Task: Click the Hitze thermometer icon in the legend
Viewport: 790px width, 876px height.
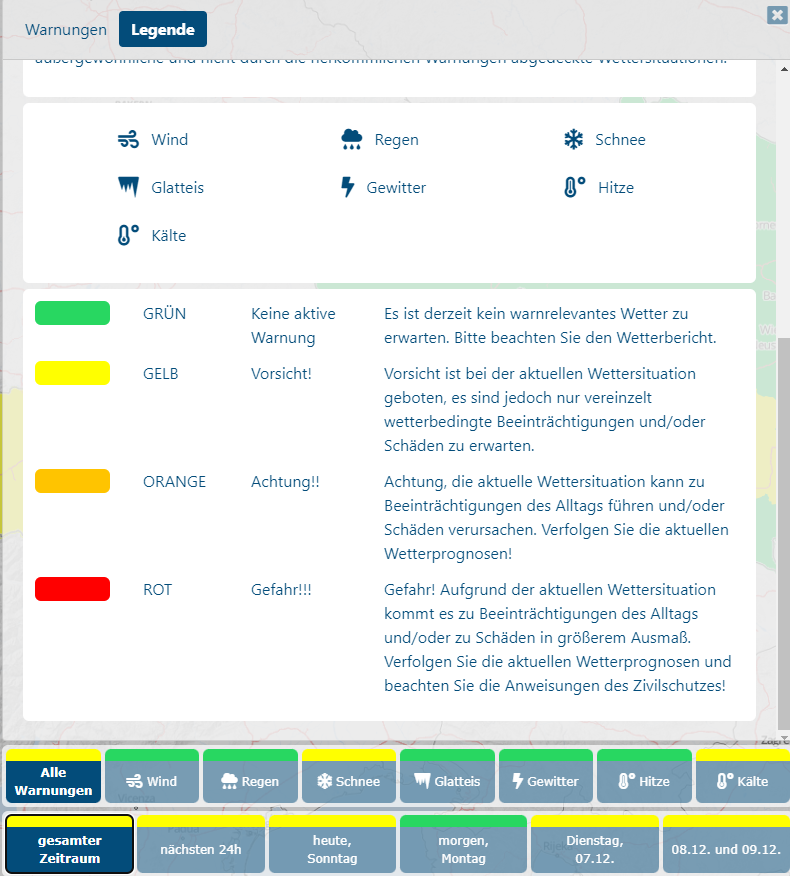Action: pos(574,187)
